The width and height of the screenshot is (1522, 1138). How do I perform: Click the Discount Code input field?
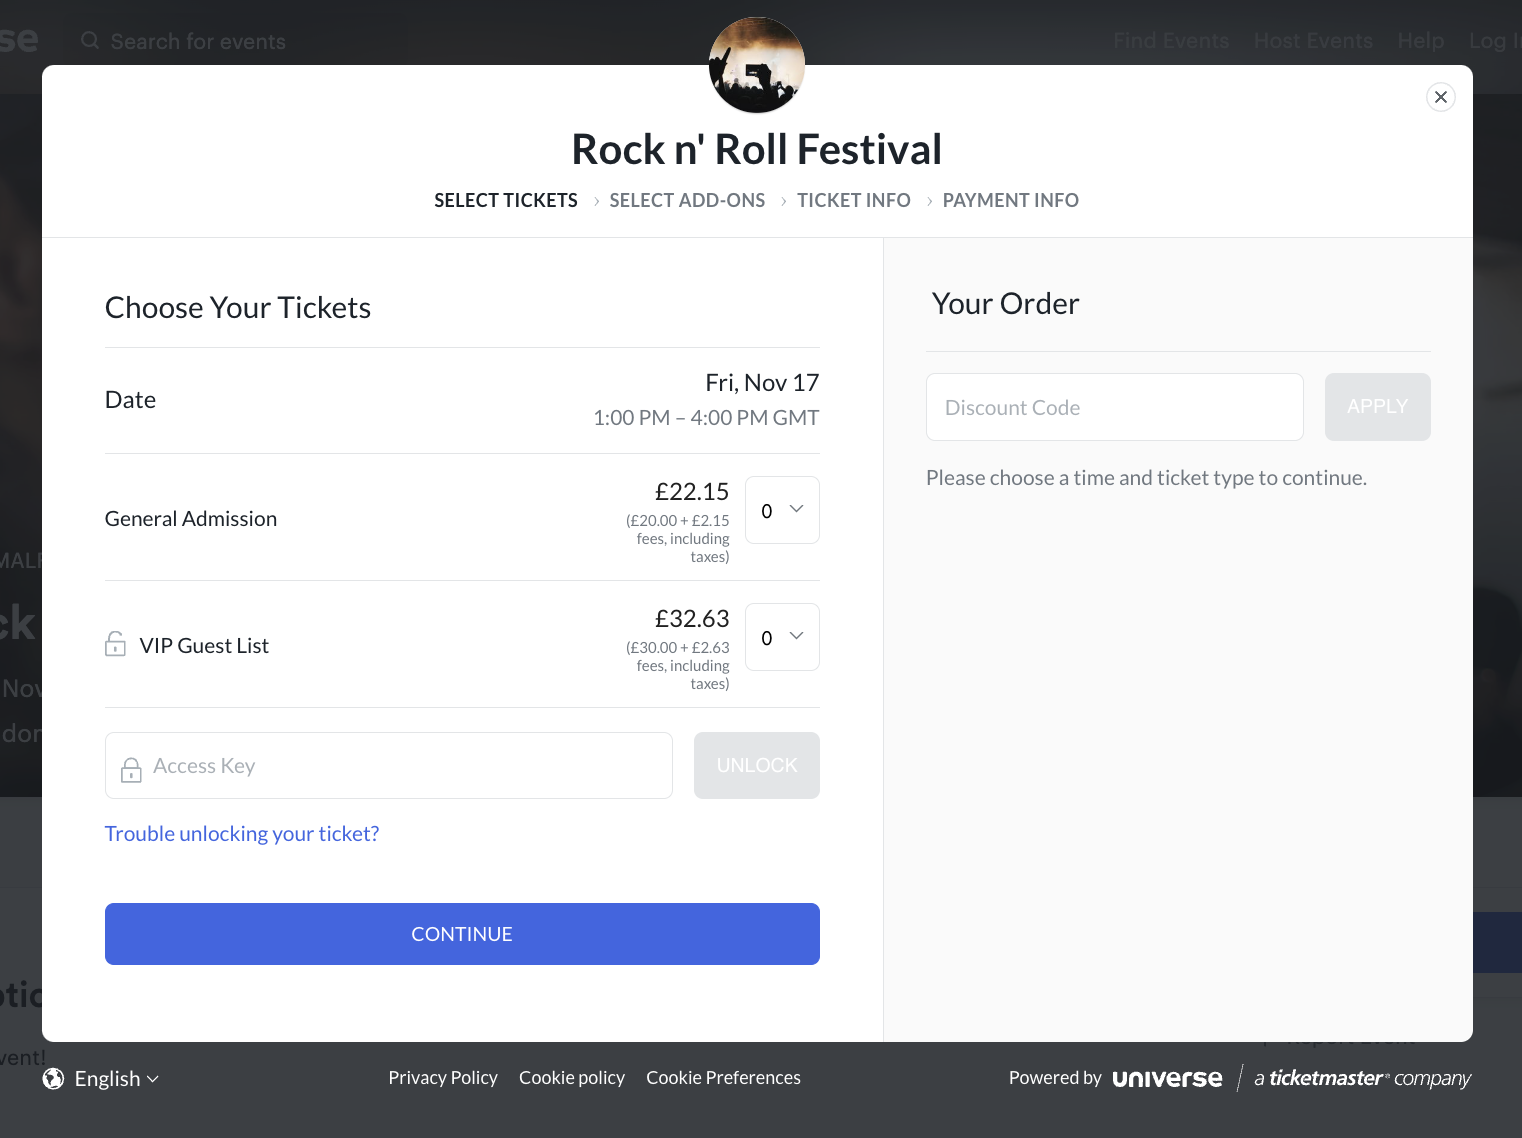tap(1114, 407)
